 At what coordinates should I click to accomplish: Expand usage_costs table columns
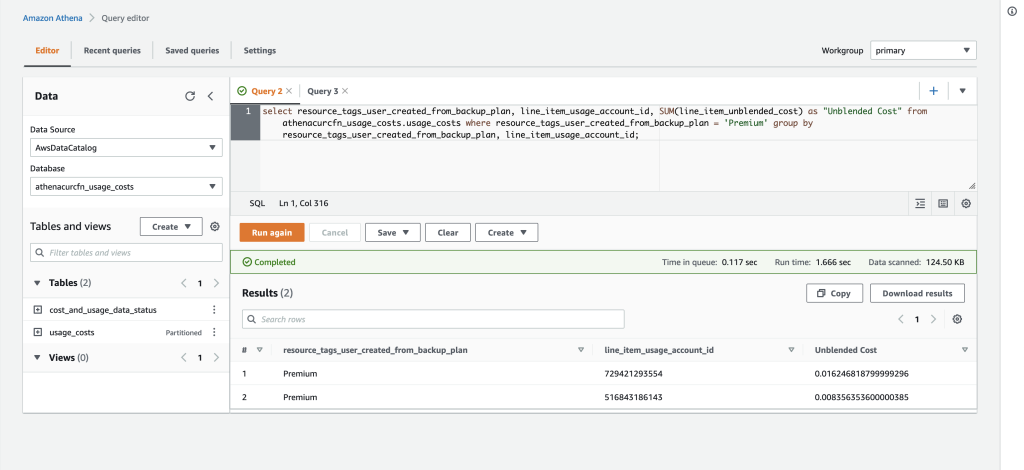pyautogui.click(x=37, y=332)
